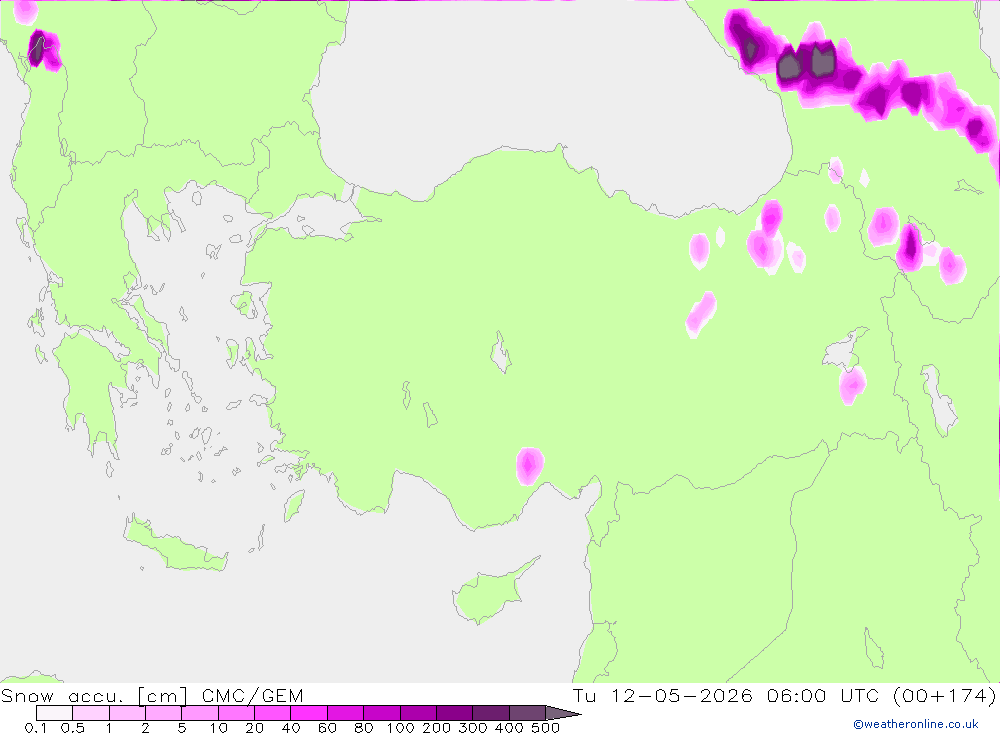
Task: Click the 'Snow accu. [cm] CMC/GEM' title
Action: 152,695
